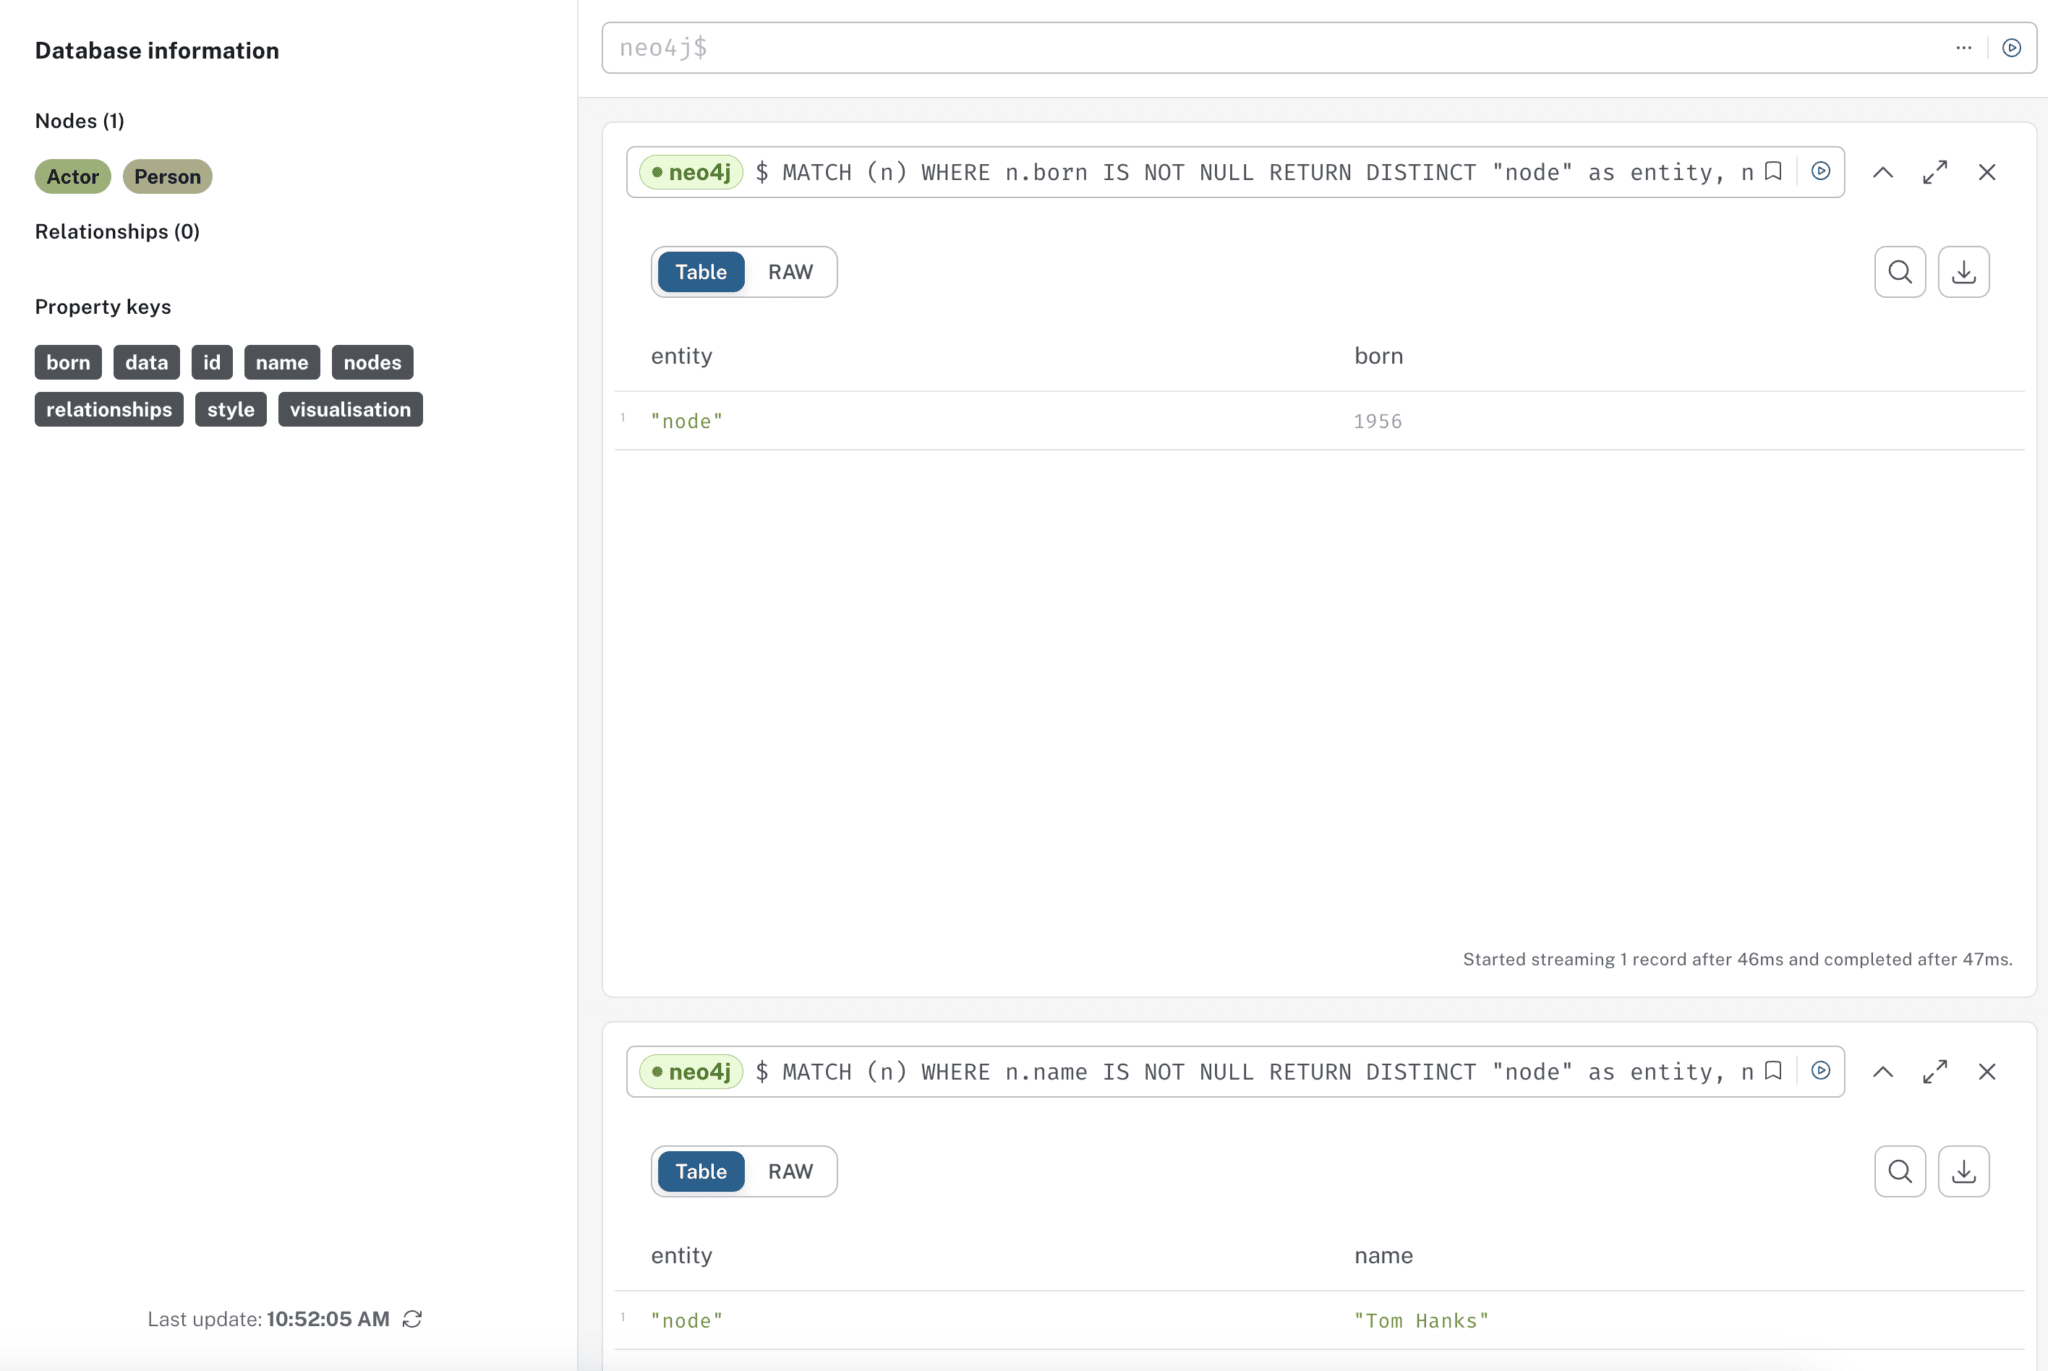2048x1371 pixels.
Task: Open the editor options ellipsis menu
Action: tap(1963, 47)
